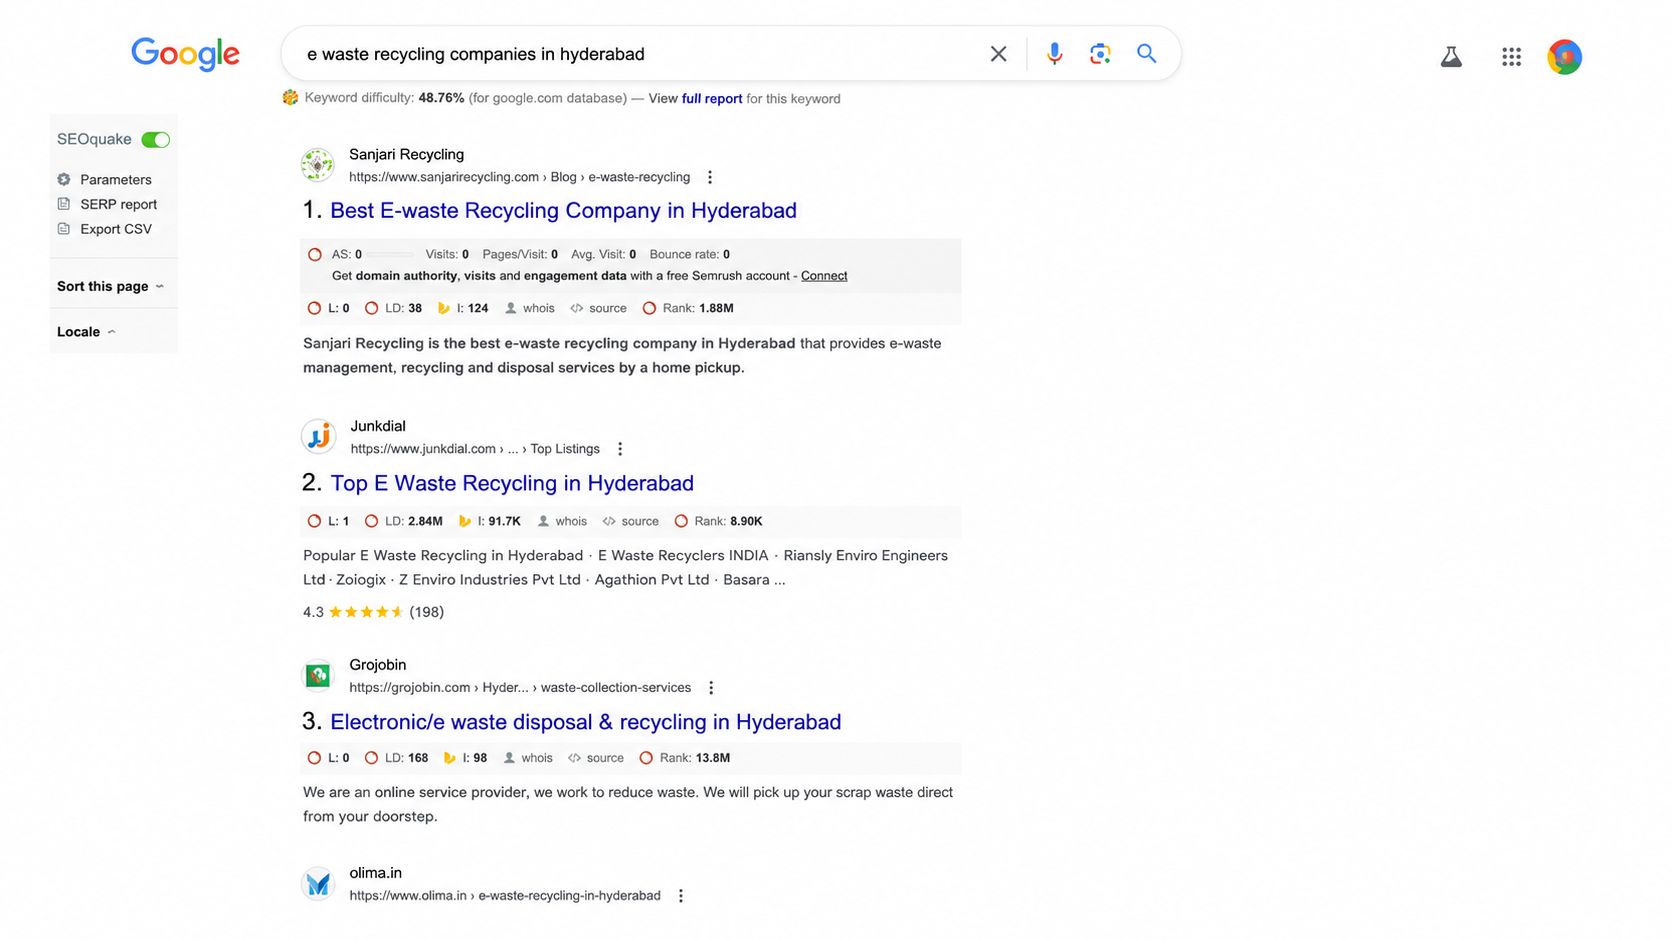
Task: Start voice search with the microphone icon
Action: 1054,54
